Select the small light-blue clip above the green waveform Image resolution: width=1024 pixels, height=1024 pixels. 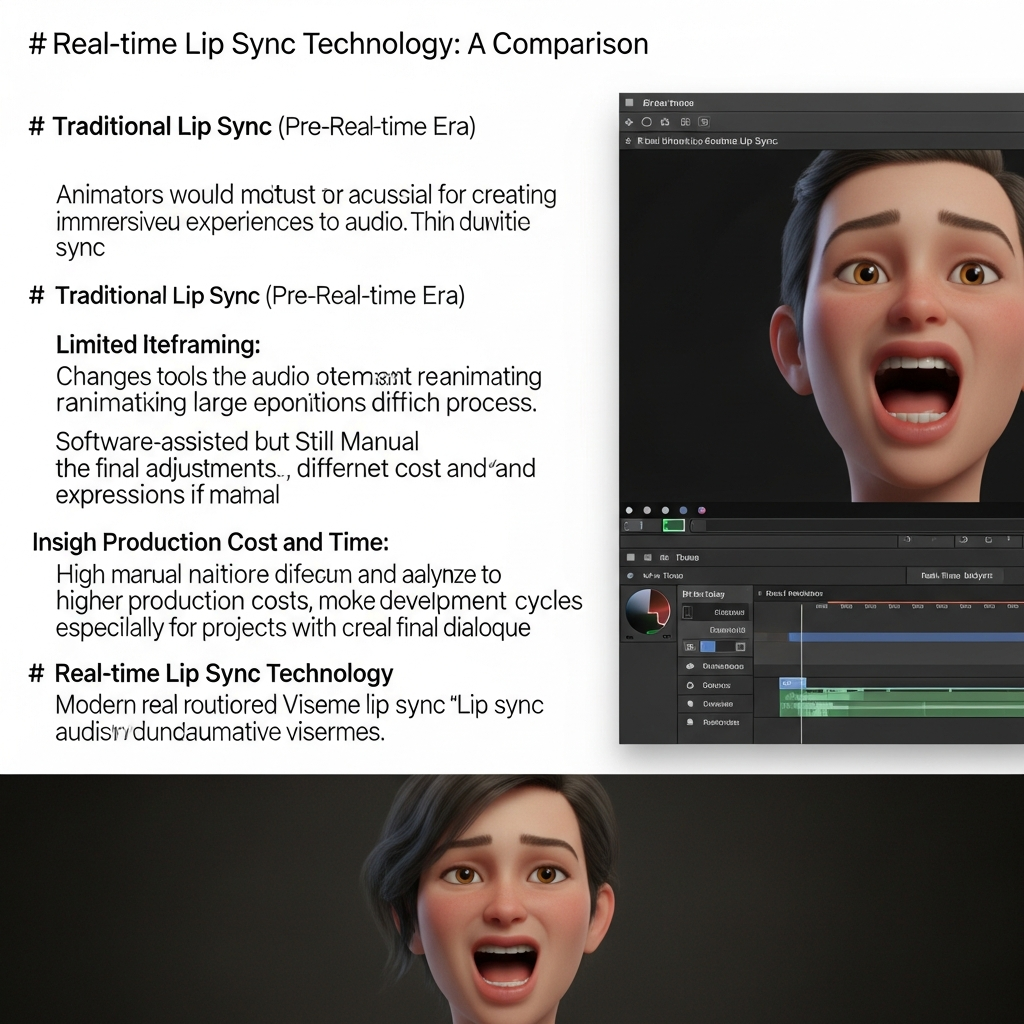(x=792, y=683)
